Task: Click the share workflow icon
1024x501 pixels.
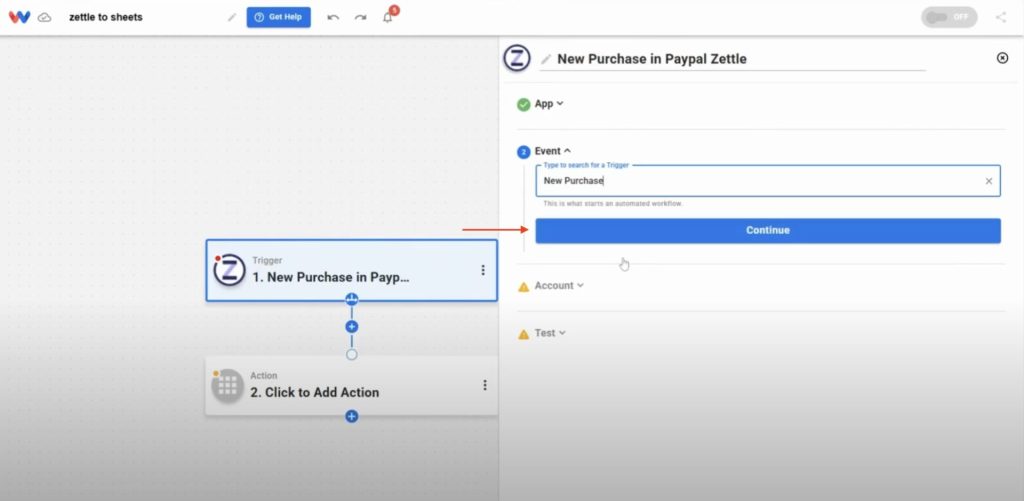Action: [x=1001, y=18]
